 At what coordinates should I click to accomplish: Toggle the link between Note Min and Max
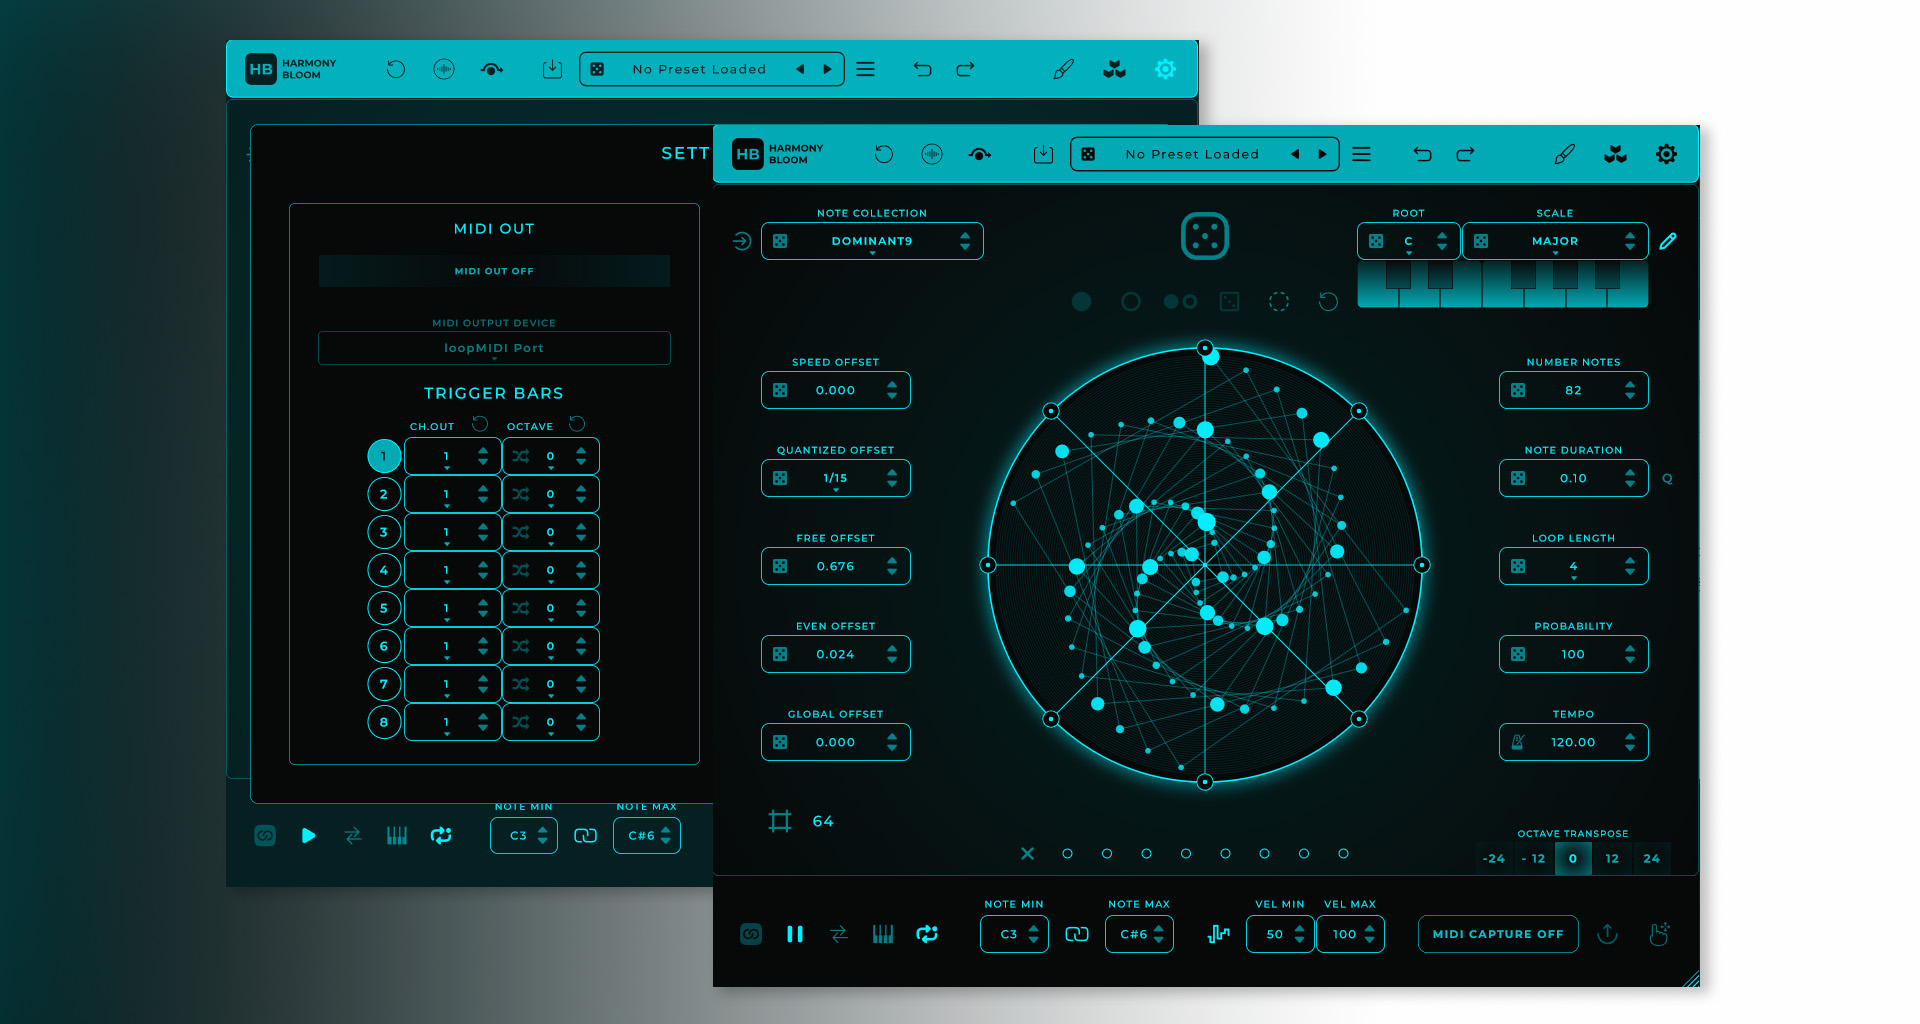click(1077, 933)
